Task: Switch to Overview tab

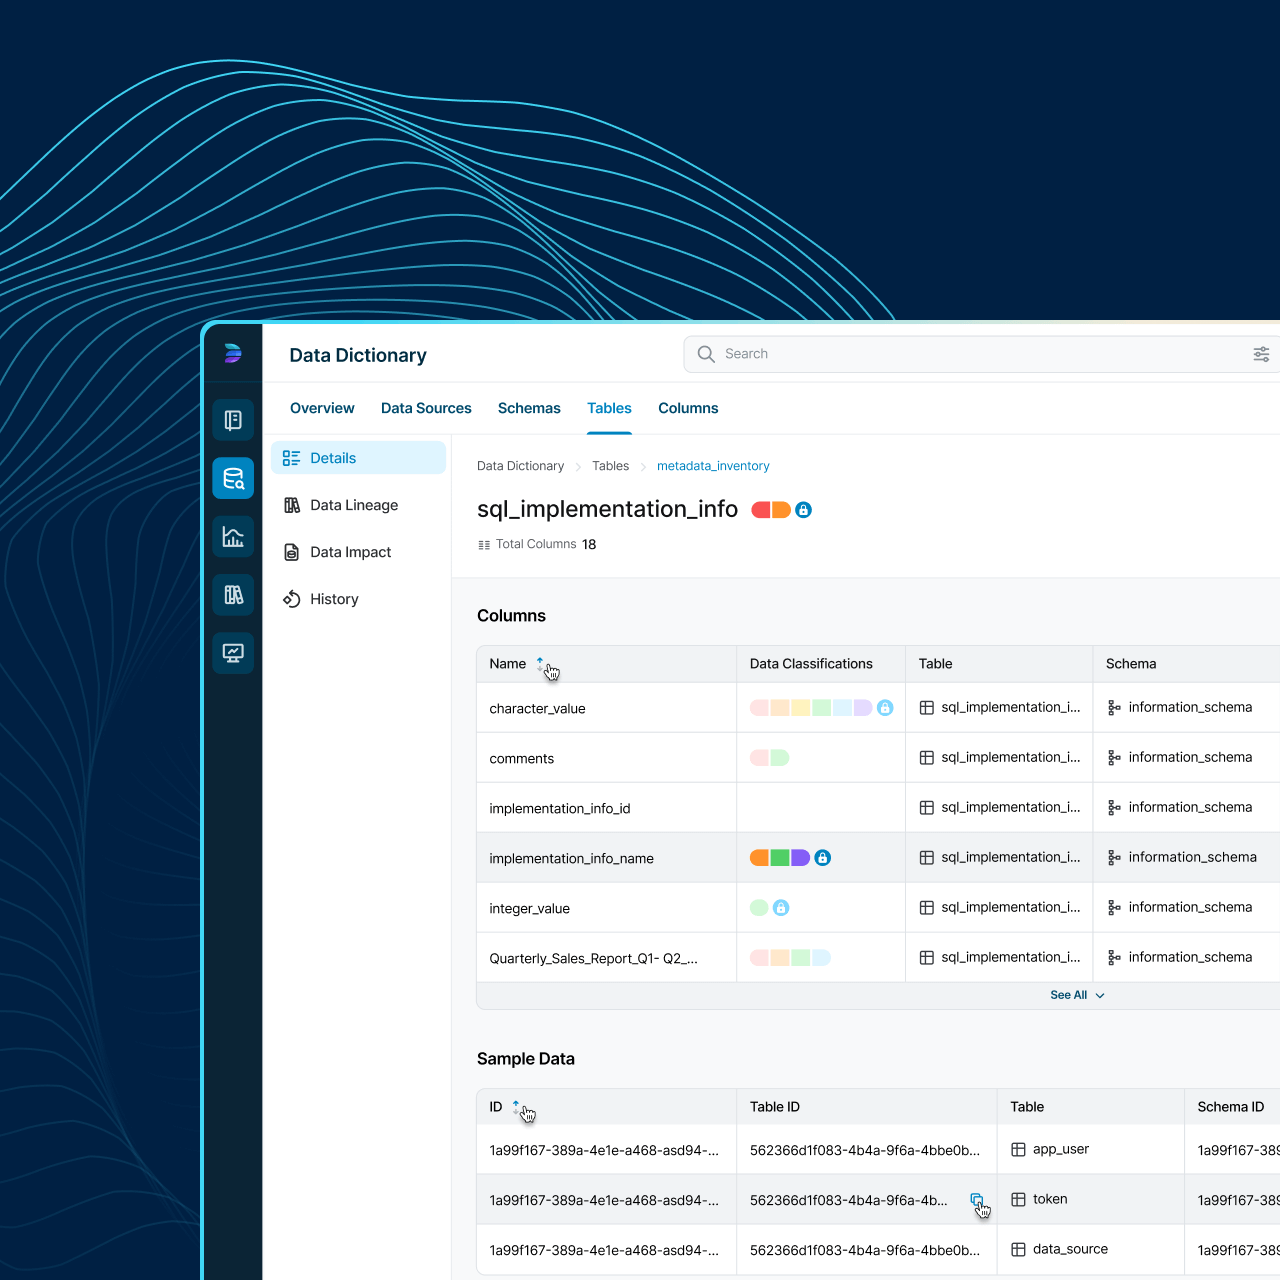Action: tap(322, 408)
